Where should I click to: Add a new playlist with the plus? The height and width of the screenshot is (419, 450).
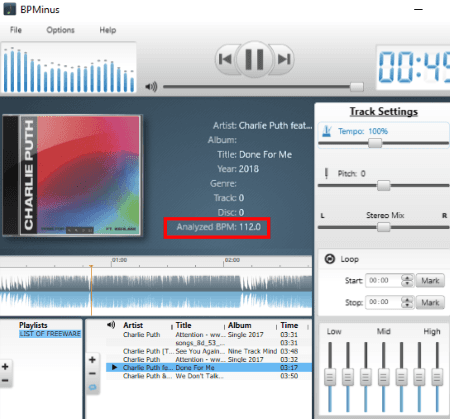pos(5,367)
